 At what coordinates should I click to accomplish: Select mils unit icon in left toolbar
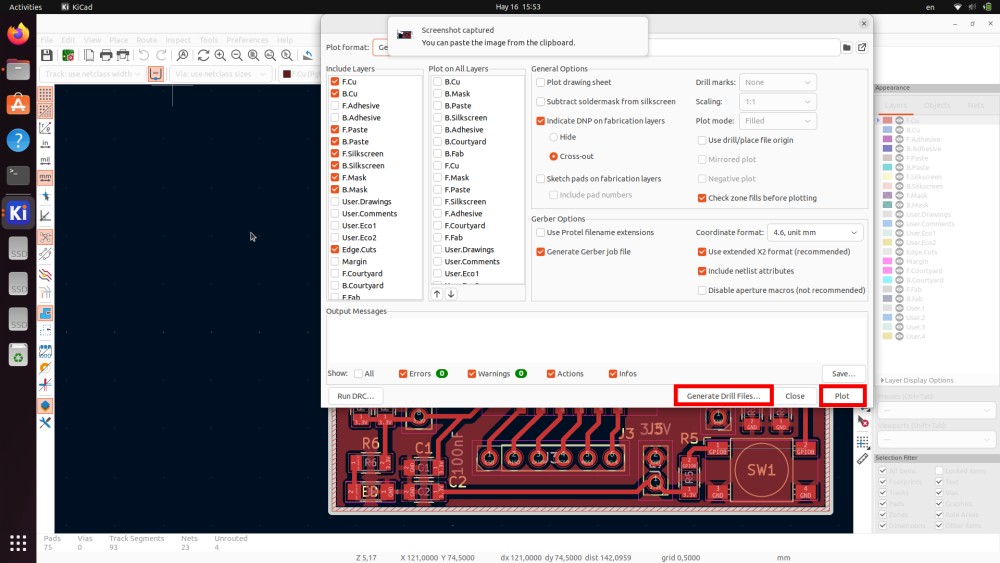45,161
